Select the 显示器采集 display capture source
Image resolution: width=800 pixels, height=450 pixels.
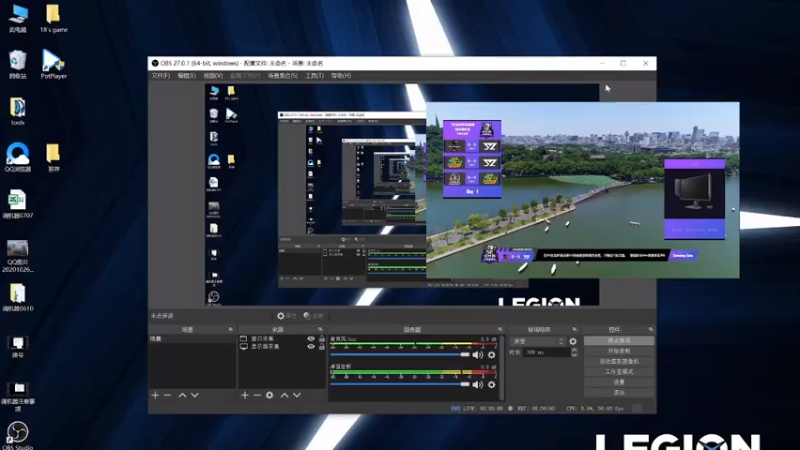pyautogui.click(x=264, y=346)
